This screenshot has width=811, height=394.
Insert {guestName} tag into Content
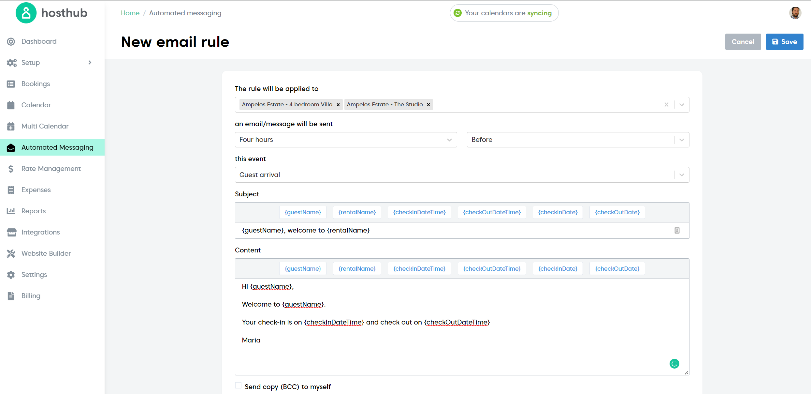(x=303, y=268)
